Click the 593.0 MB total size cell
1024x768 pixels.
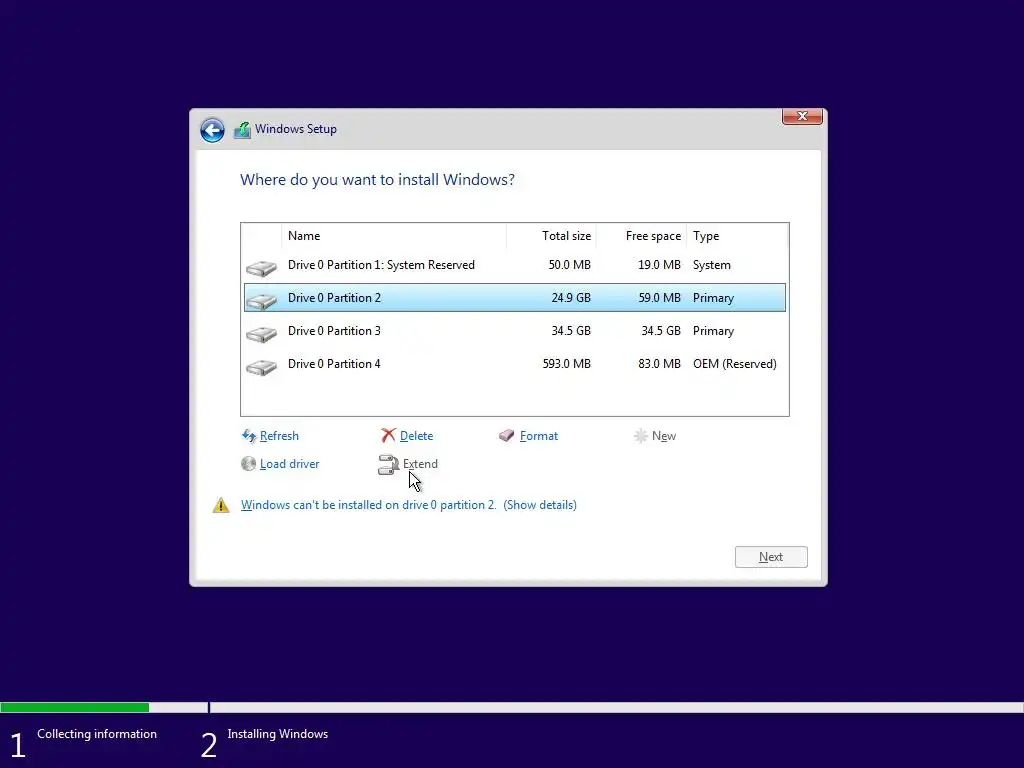[566, 364]
